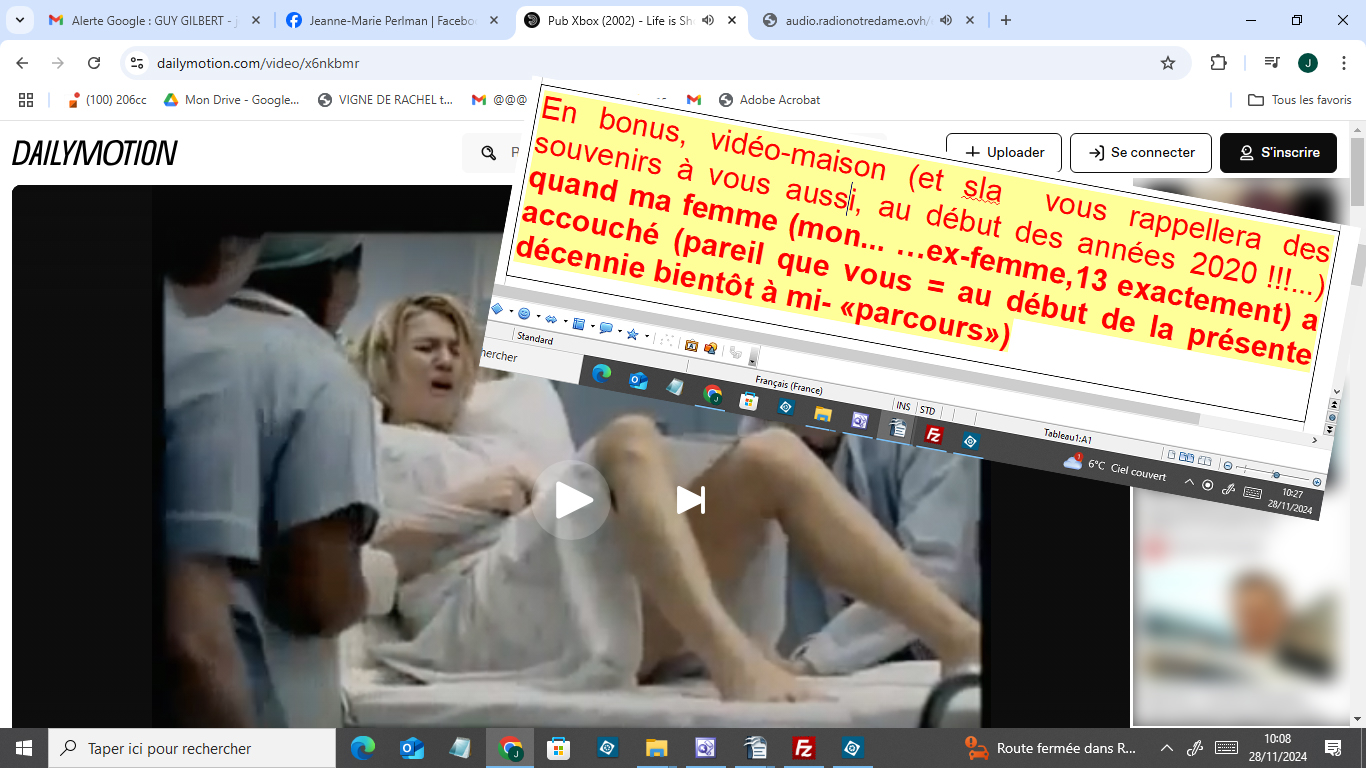Skip to the next video
The width and height of the screenshot is (1366, 768).
[691, 500]
